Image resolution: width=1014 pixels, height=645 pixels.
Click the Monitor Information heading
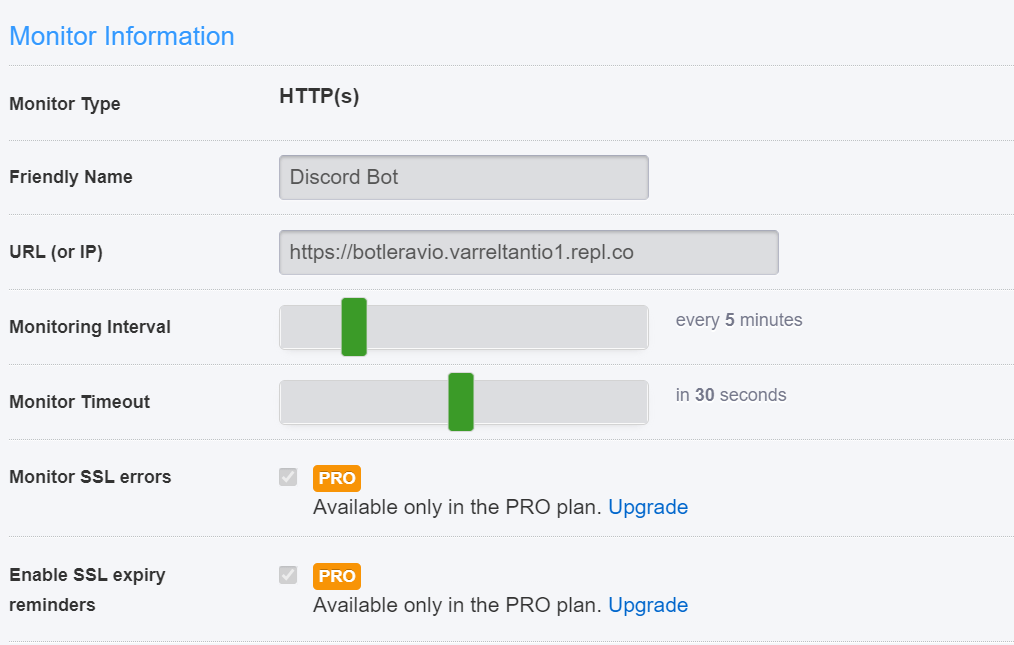122,36
